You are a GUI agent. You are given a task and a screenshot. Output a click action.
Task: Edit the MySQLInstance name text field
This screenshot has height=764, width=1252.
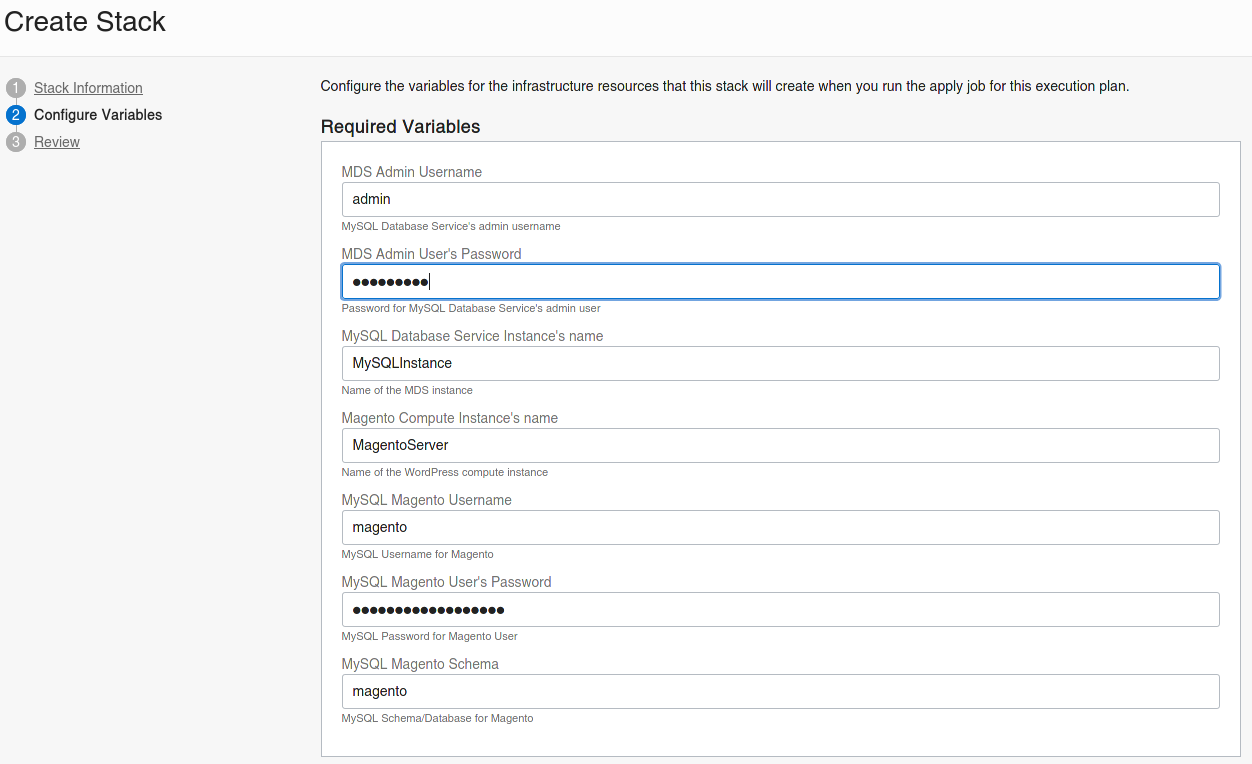[780, 363]
